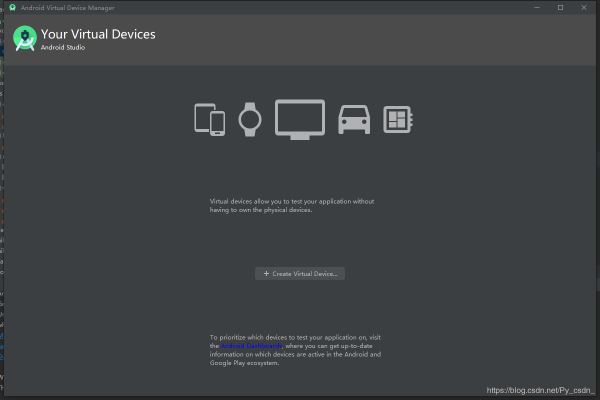Click the Wear OS watch icon
600x400 pixels.
250,119
